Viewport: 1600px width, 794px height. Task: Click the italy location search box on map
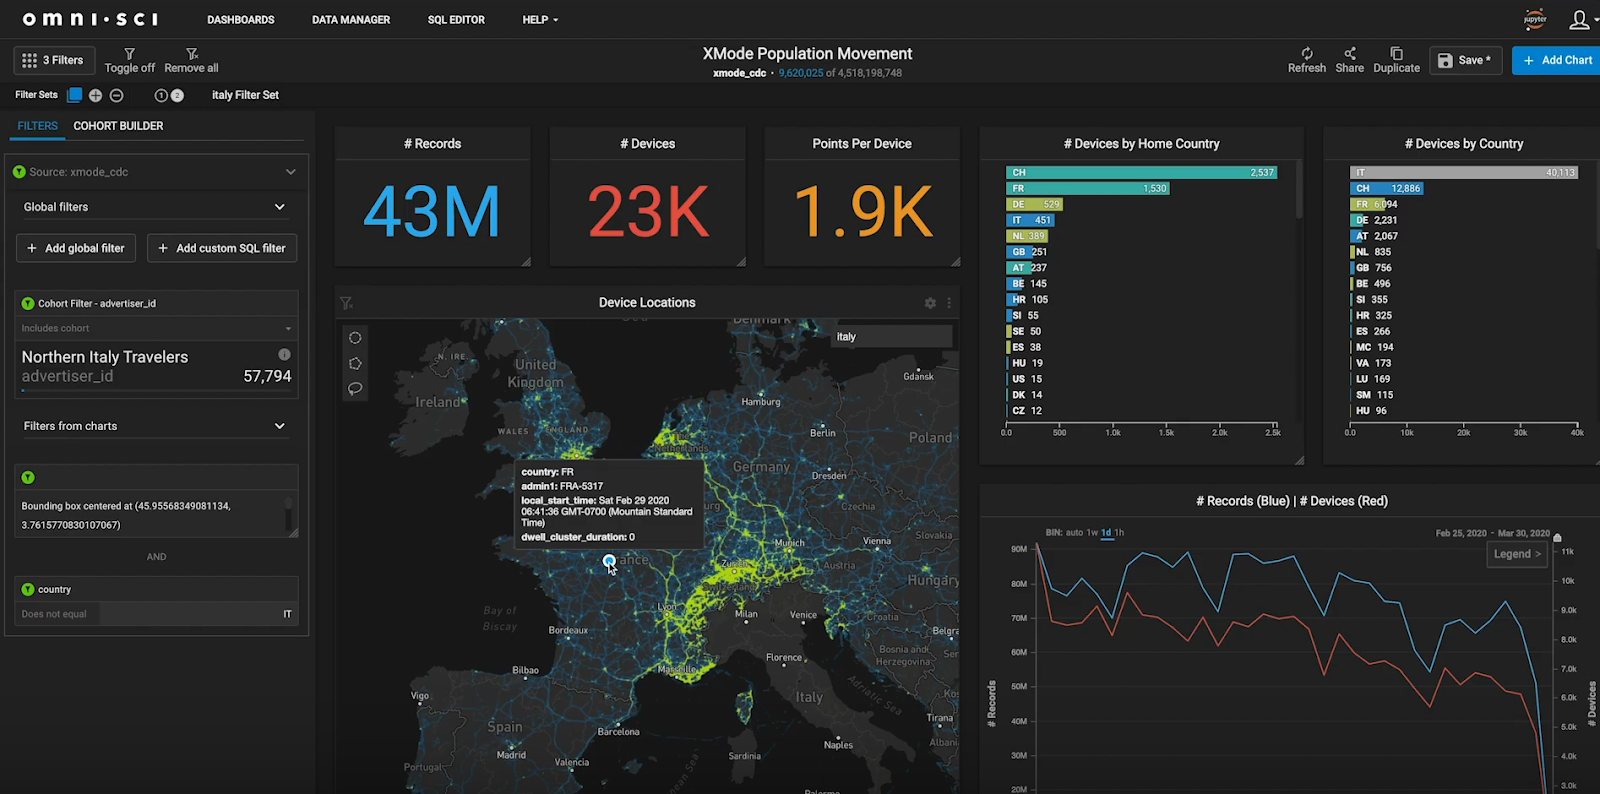(x=892, y=337)
